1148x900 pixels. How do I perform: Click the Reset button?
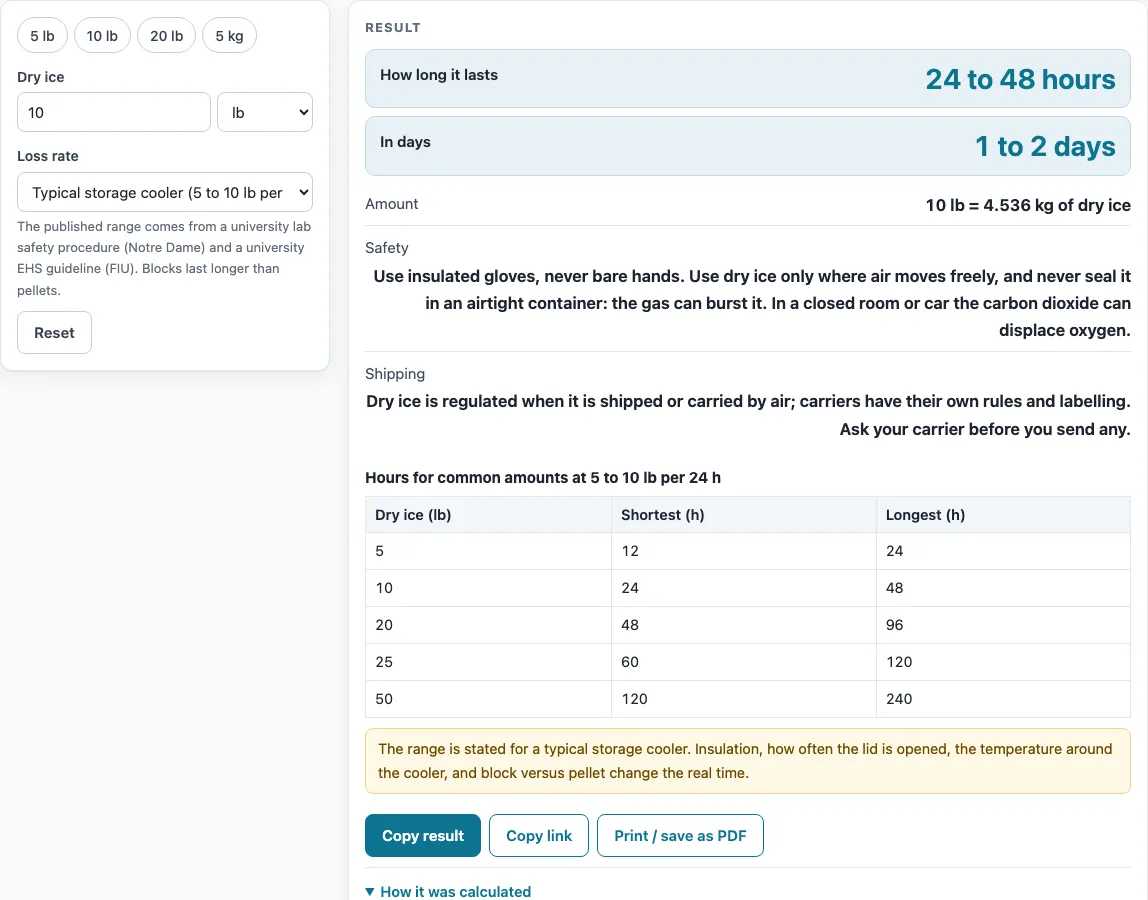54,332
